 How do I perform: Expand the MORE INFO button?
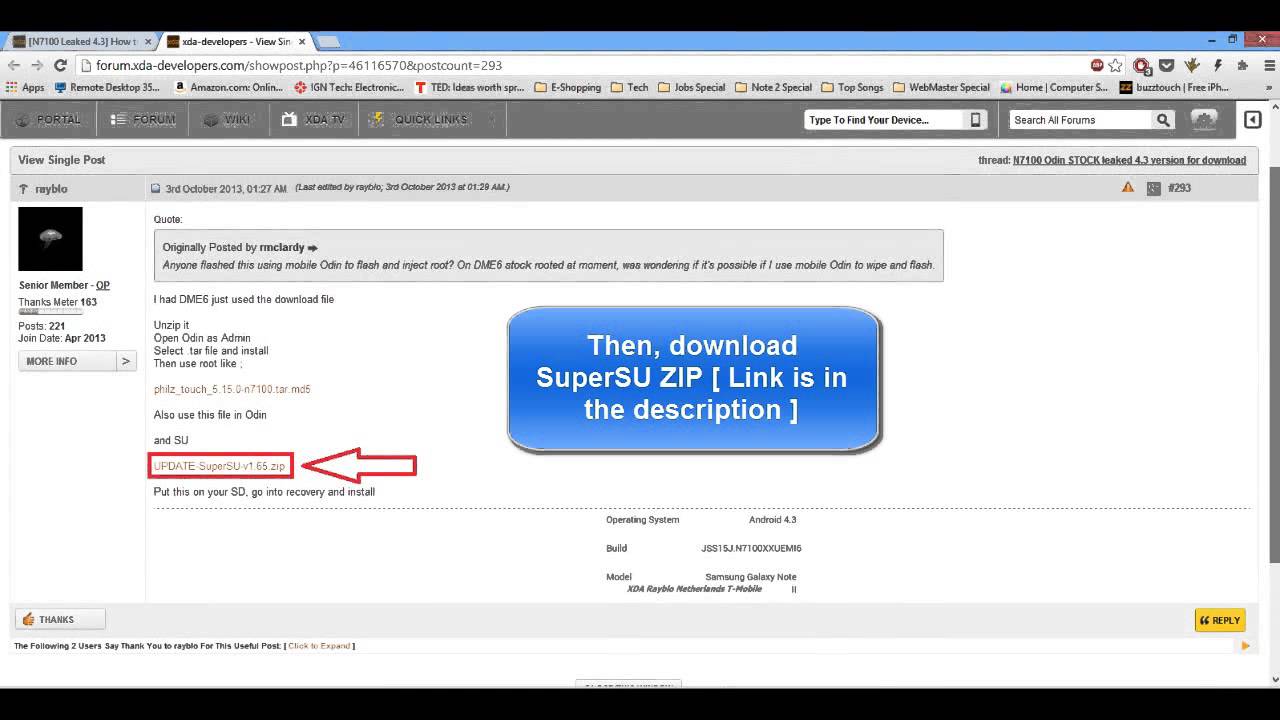(x=77, y=361)
